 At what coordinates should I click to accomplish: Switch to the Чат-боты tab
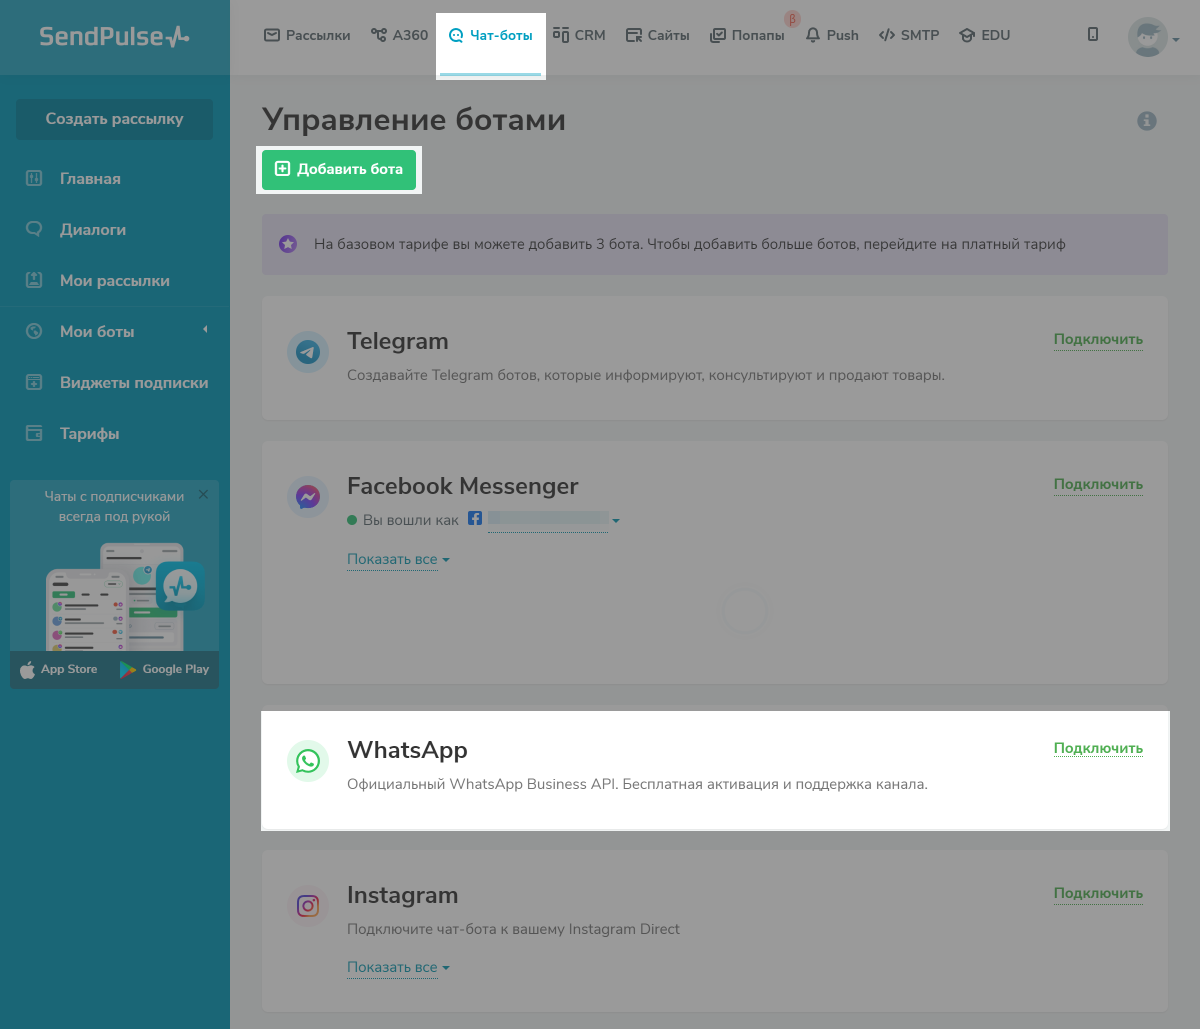(490, 35)
